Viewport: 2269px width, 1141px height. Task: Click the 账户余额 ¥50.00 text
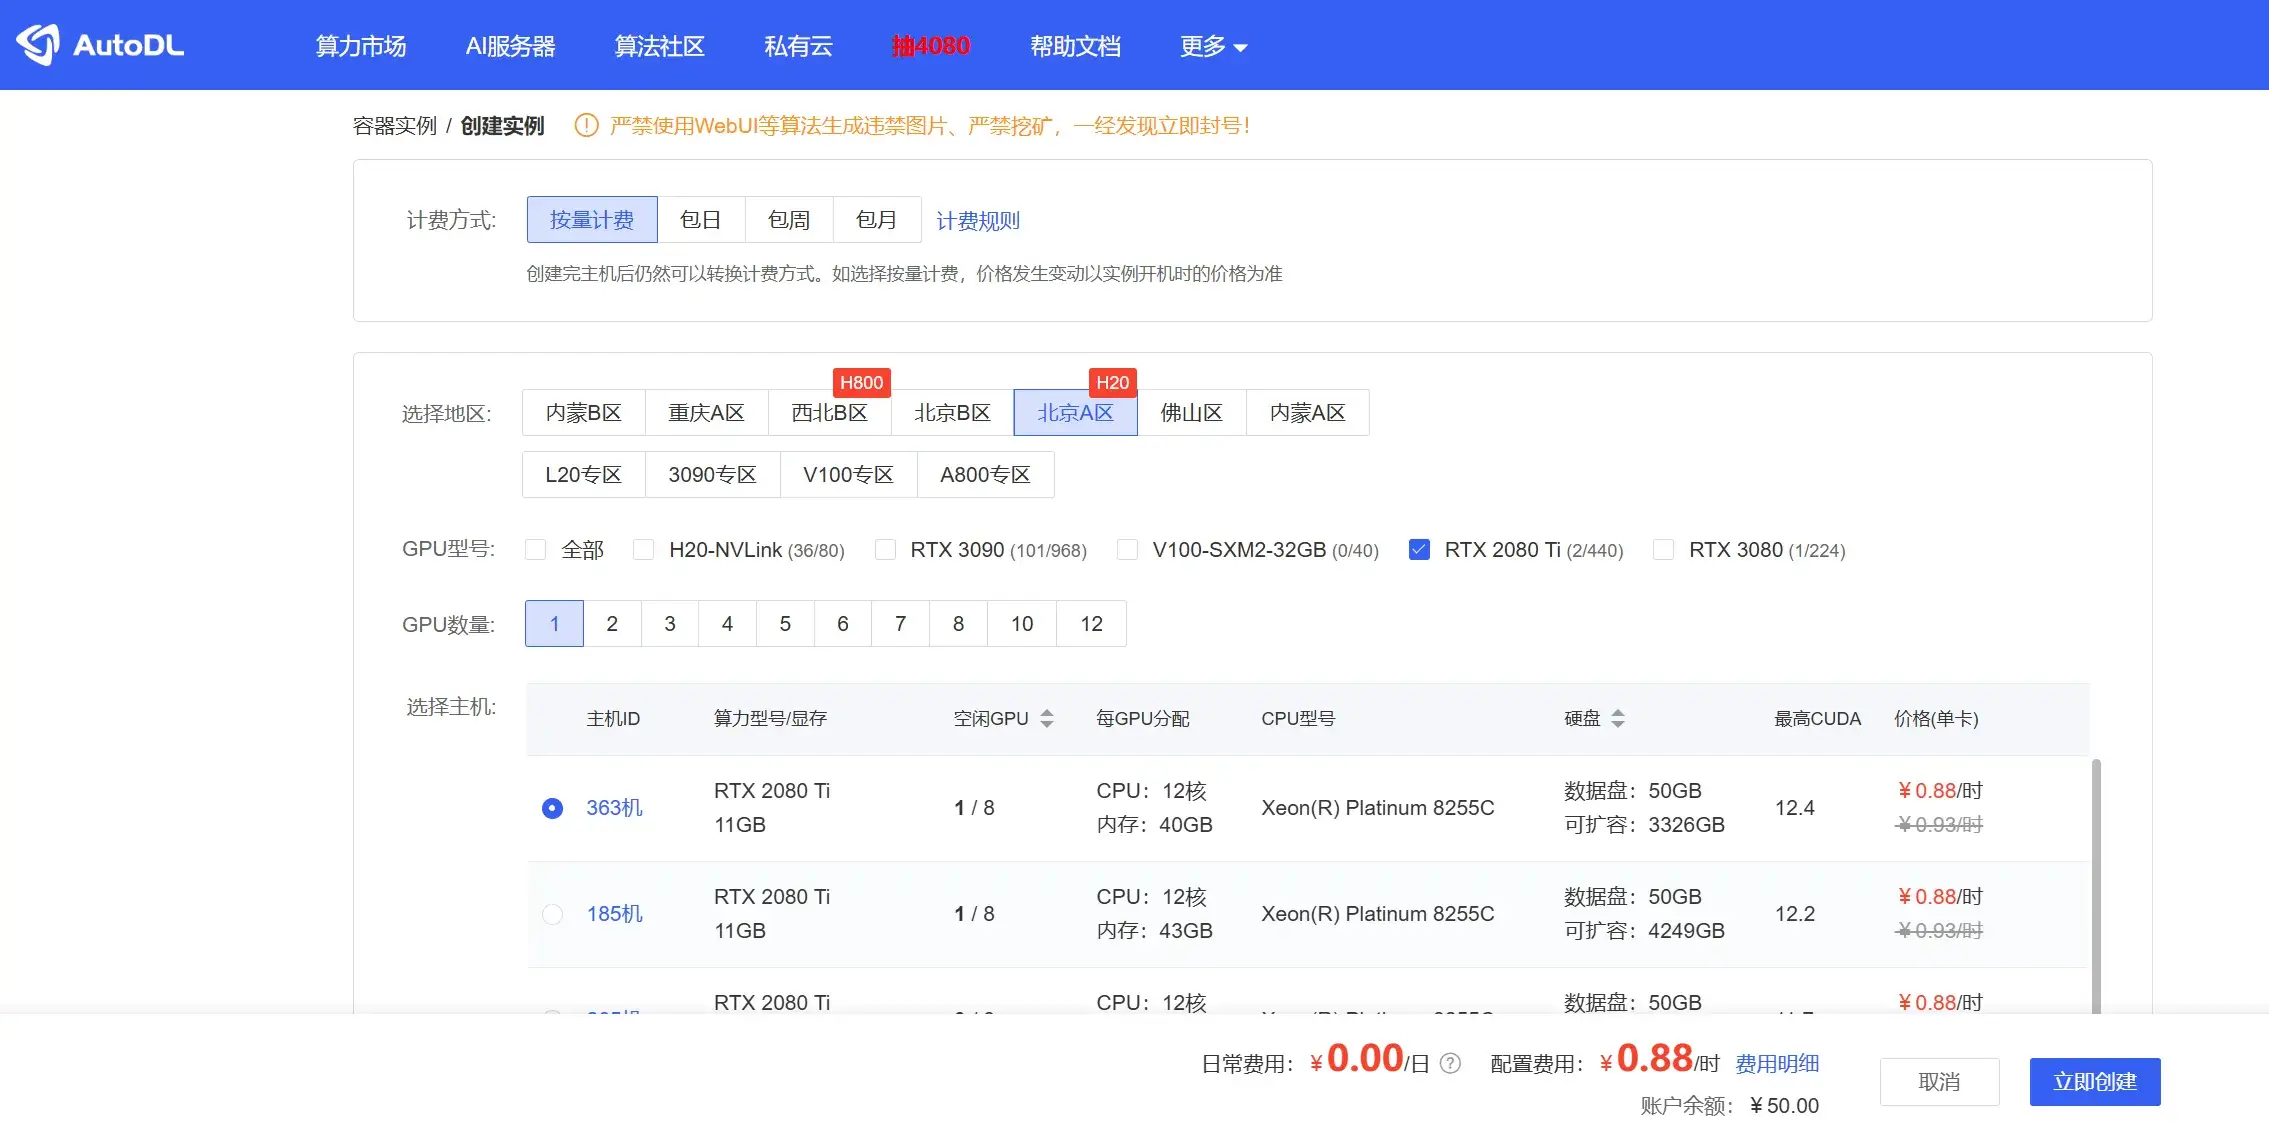point(1730,1106)
